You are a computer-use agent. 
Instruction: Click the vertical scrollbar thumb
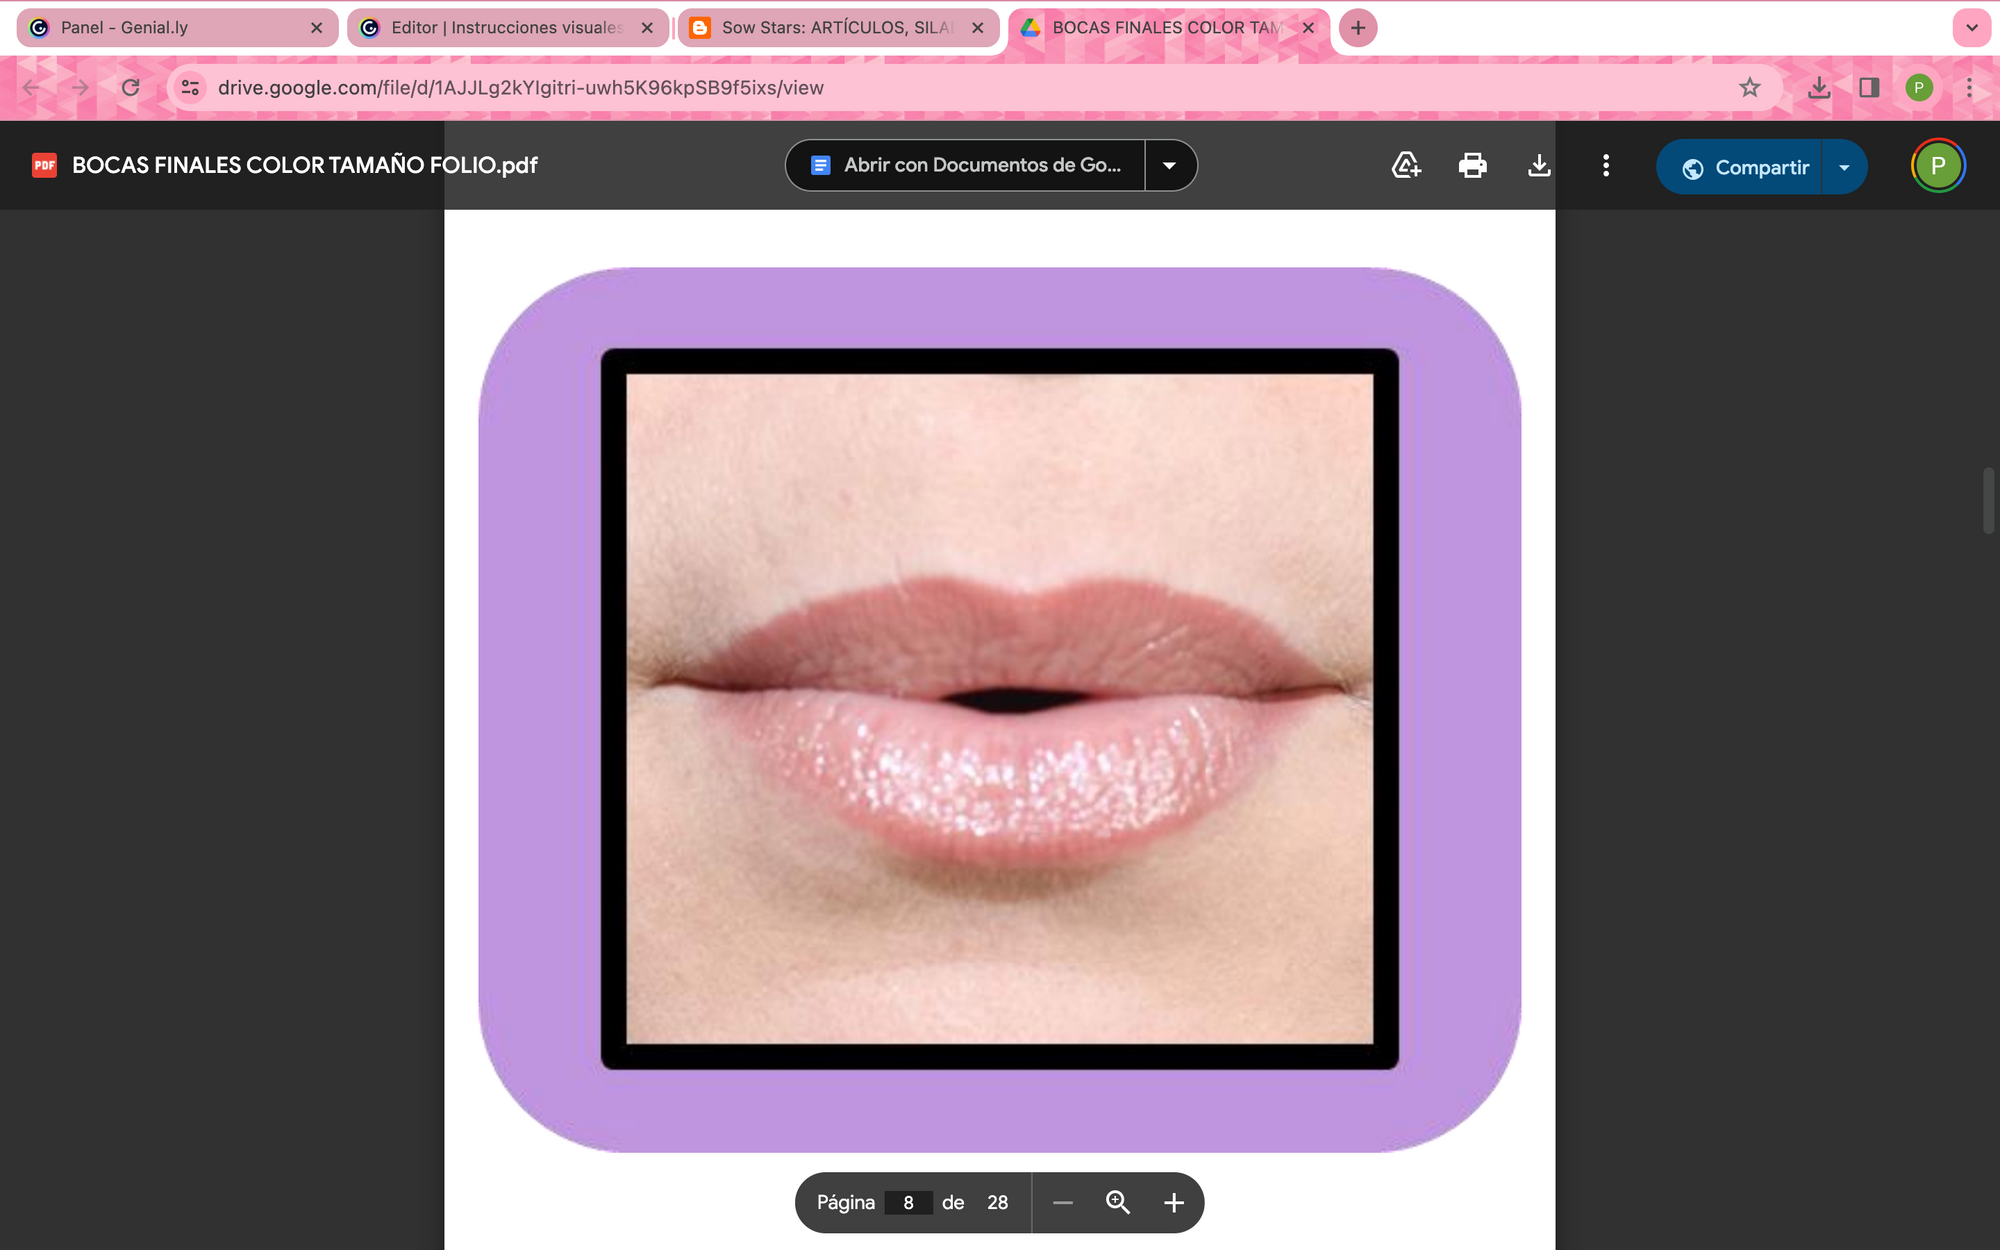click(x=1988, y=500)
